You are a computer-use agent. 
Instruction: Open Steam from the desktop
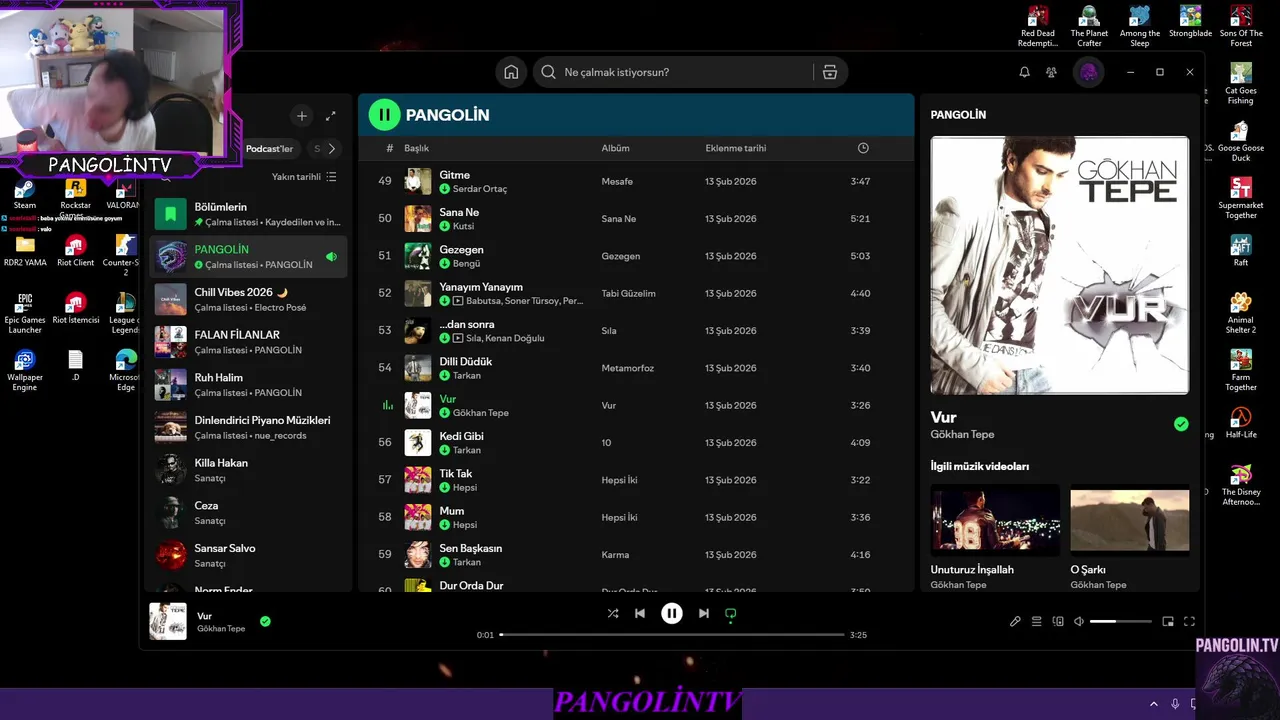[25, 193]
